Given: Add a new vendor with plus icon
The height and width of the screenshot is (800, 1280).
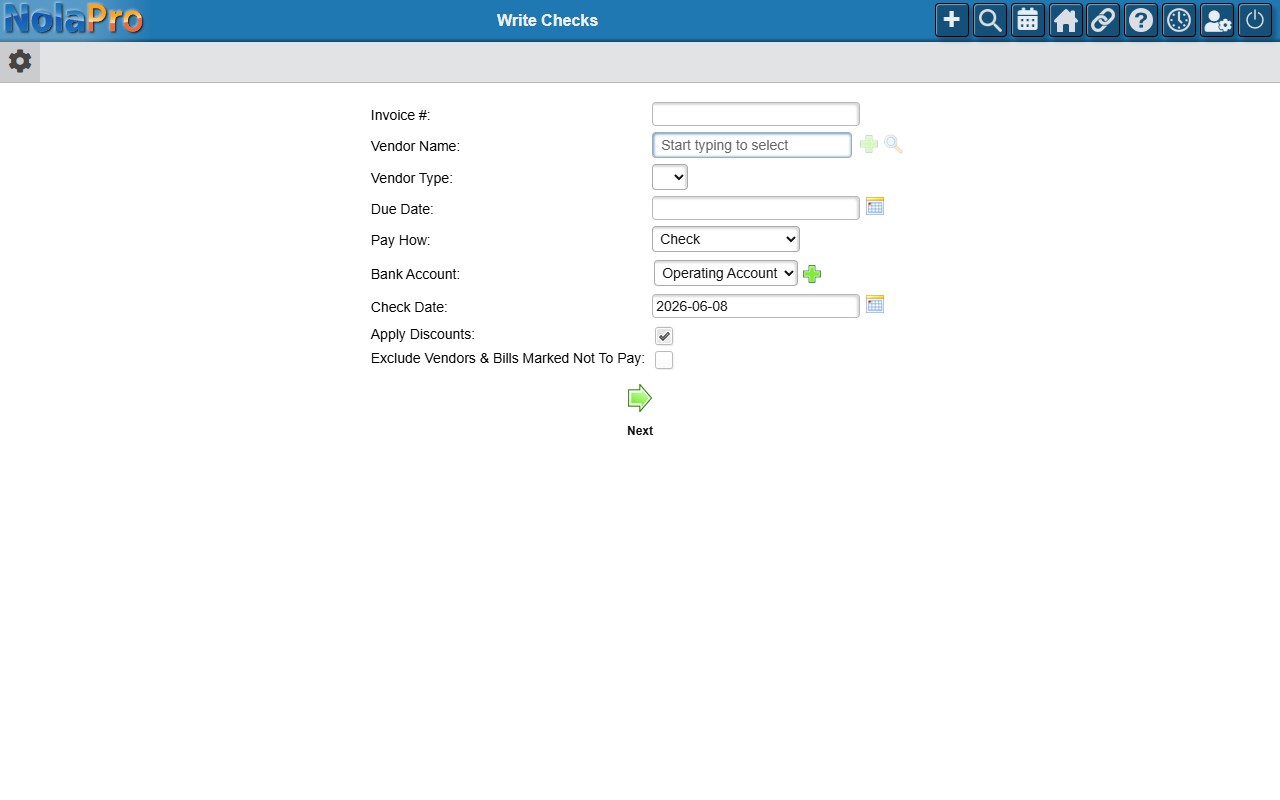Looking at the screenshot, I should 869,145.
